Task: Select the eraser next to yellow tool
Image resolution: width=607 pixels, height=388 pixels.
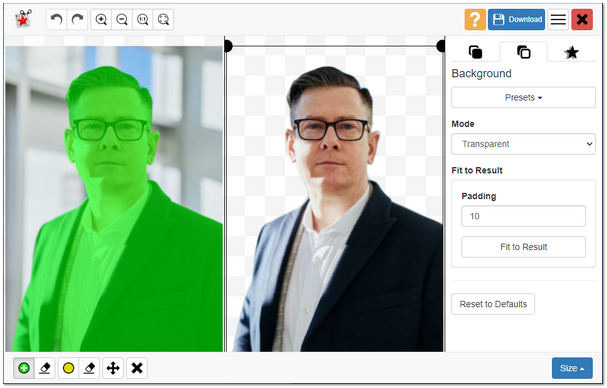Action: 89,368
